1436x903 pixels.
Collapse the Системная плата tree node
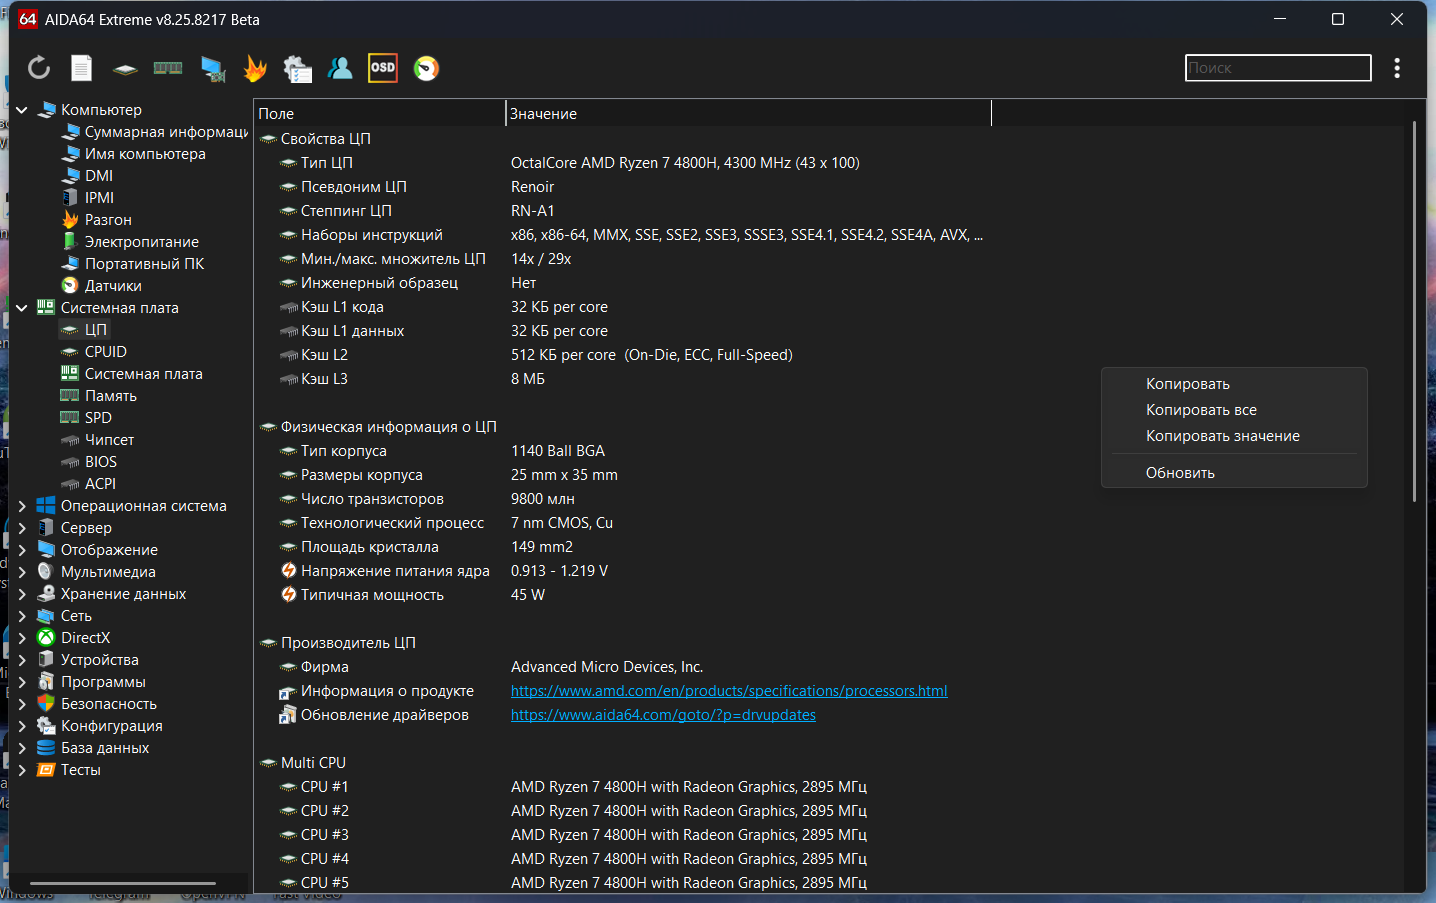click(21, 308)
